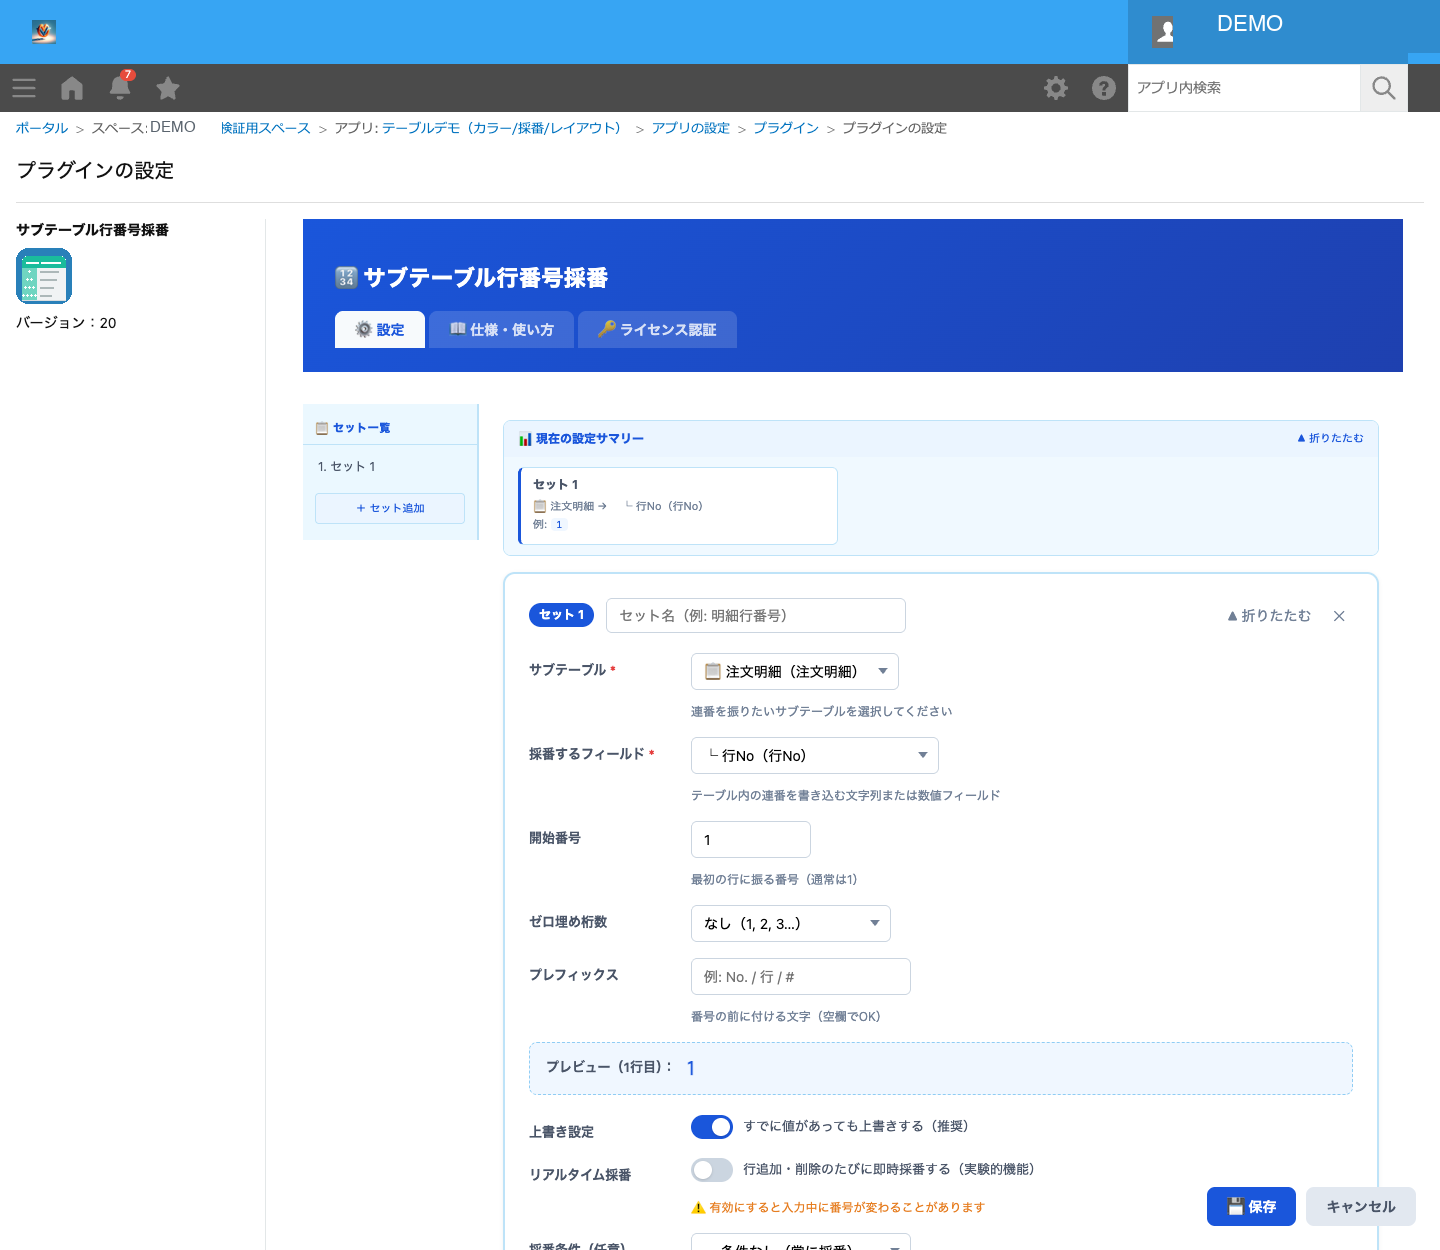The height and width of the screenshot is (1250, 1440).
Task: Click the 保存 button
Action: click(x=1252, y=1206)
